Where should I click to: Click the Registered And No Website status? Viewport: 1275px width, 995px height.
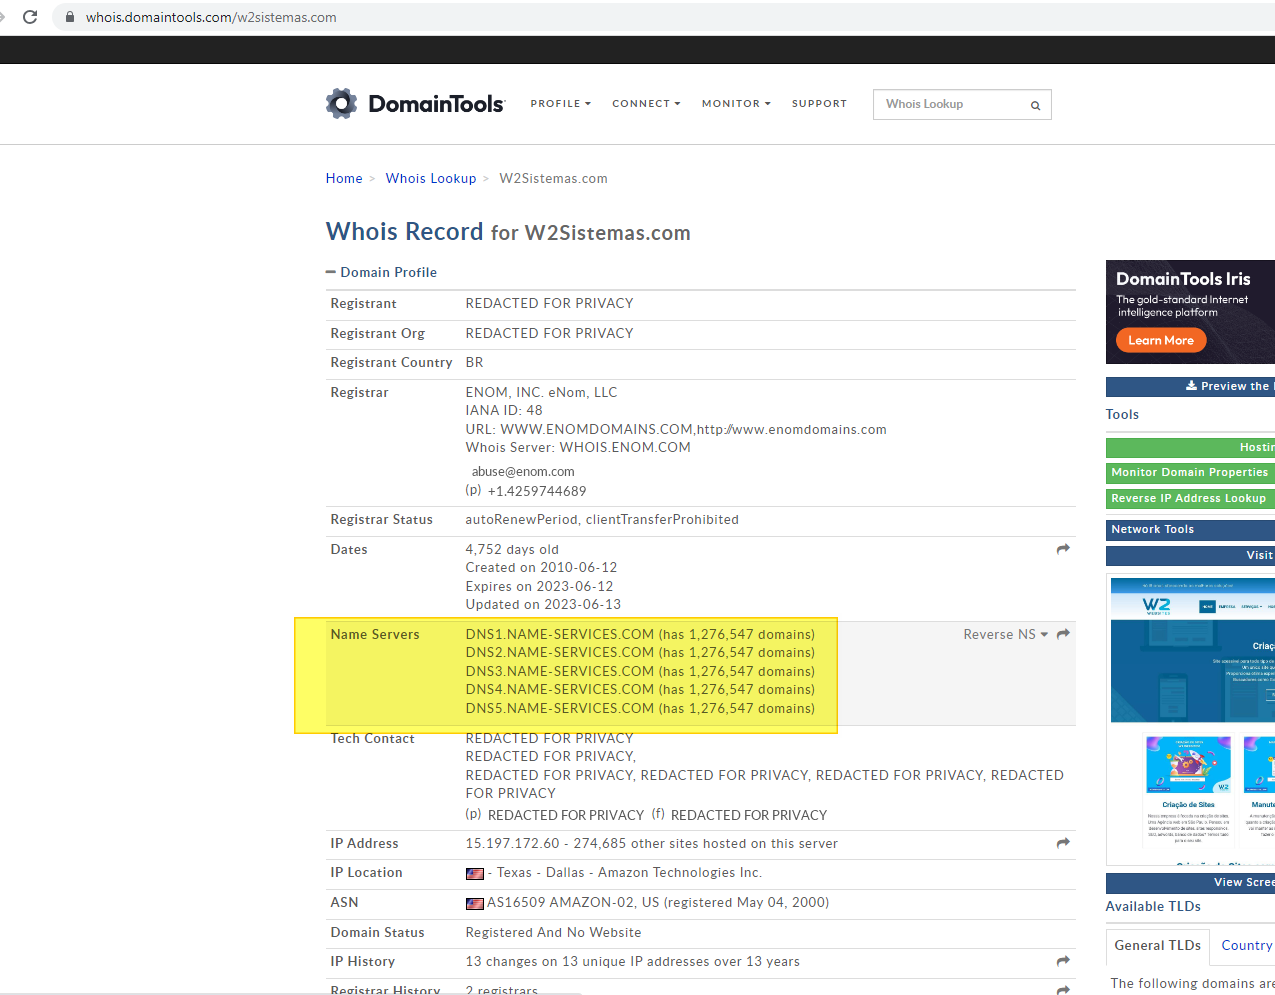click(x=553, y=932)
